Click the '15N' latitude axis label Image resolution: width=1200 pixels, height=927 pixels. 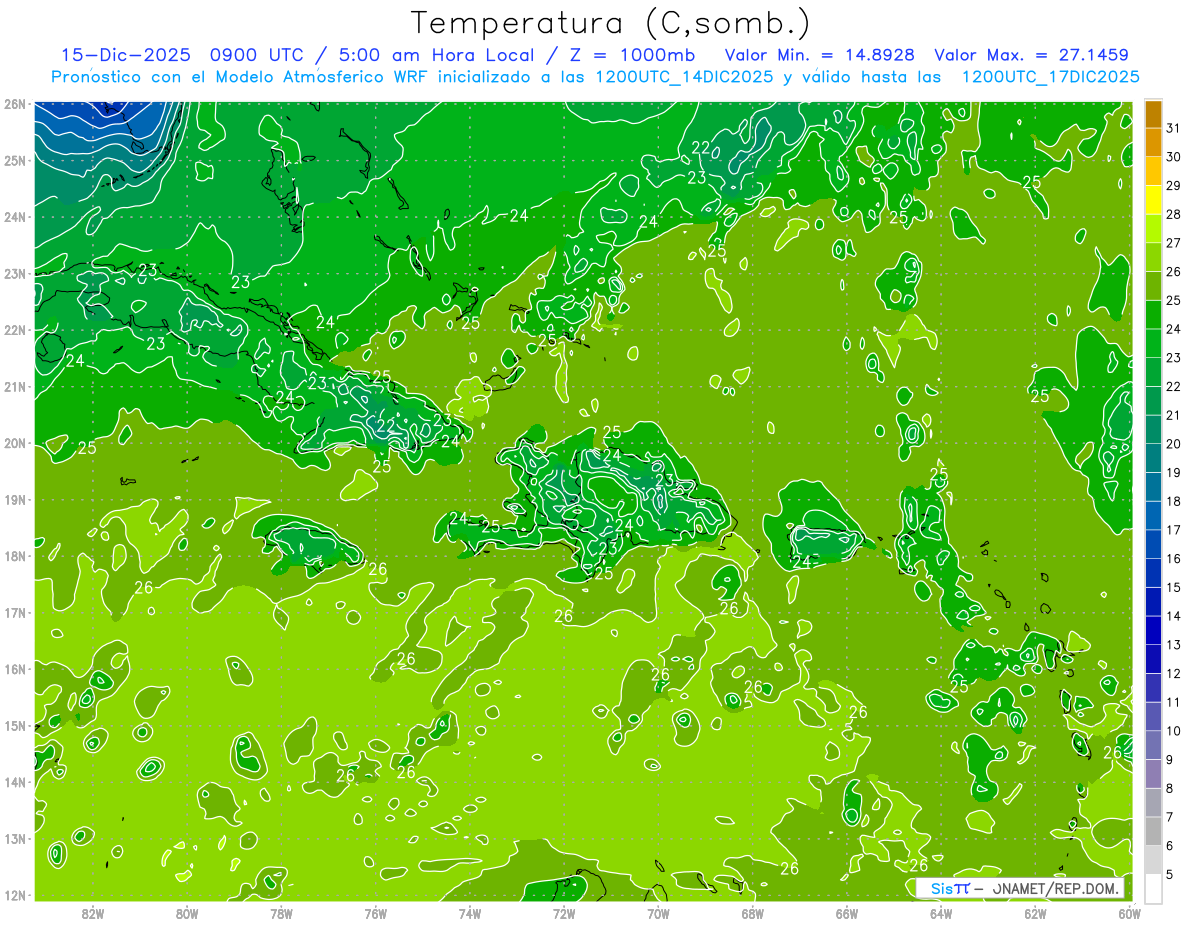click(15, 725)
